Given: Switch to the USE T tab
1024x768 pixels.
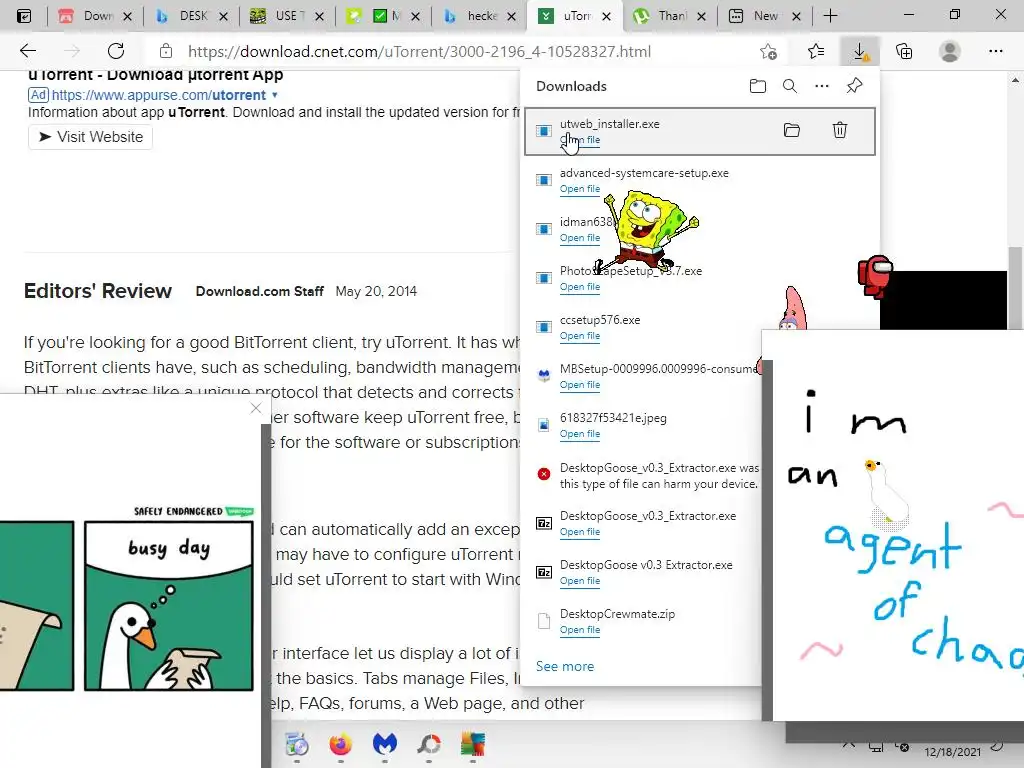Looking at the screenshot, I should coord(286,16).
